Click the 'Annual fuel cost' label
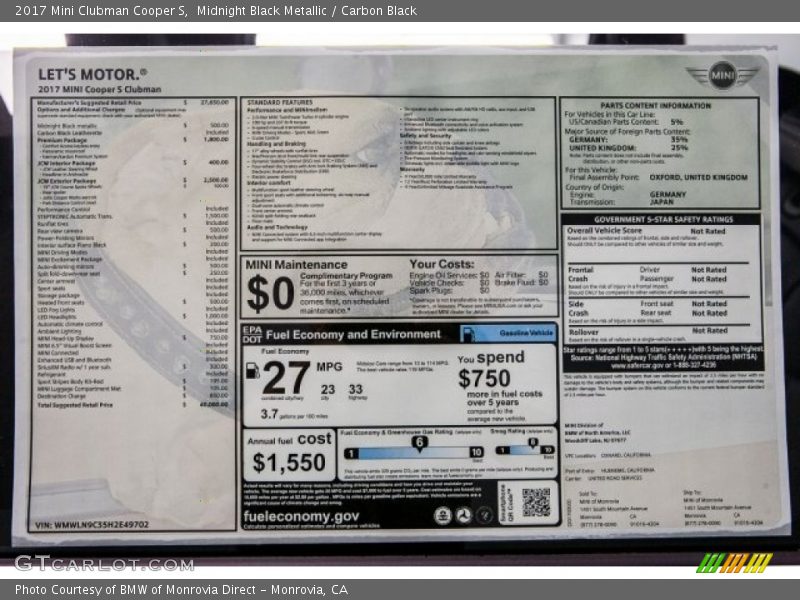This screenshot has height=600, width=800. (289, 439)
